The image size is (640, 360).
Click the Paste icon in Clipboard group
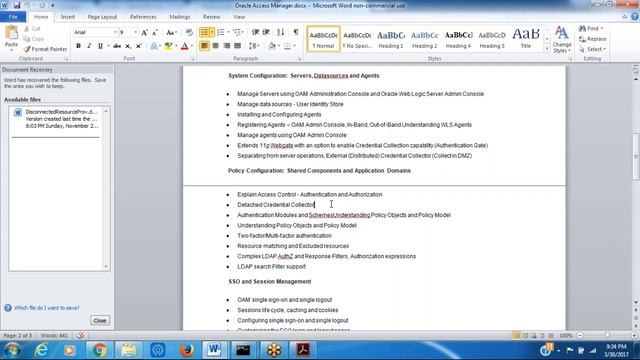click(11, 33)
